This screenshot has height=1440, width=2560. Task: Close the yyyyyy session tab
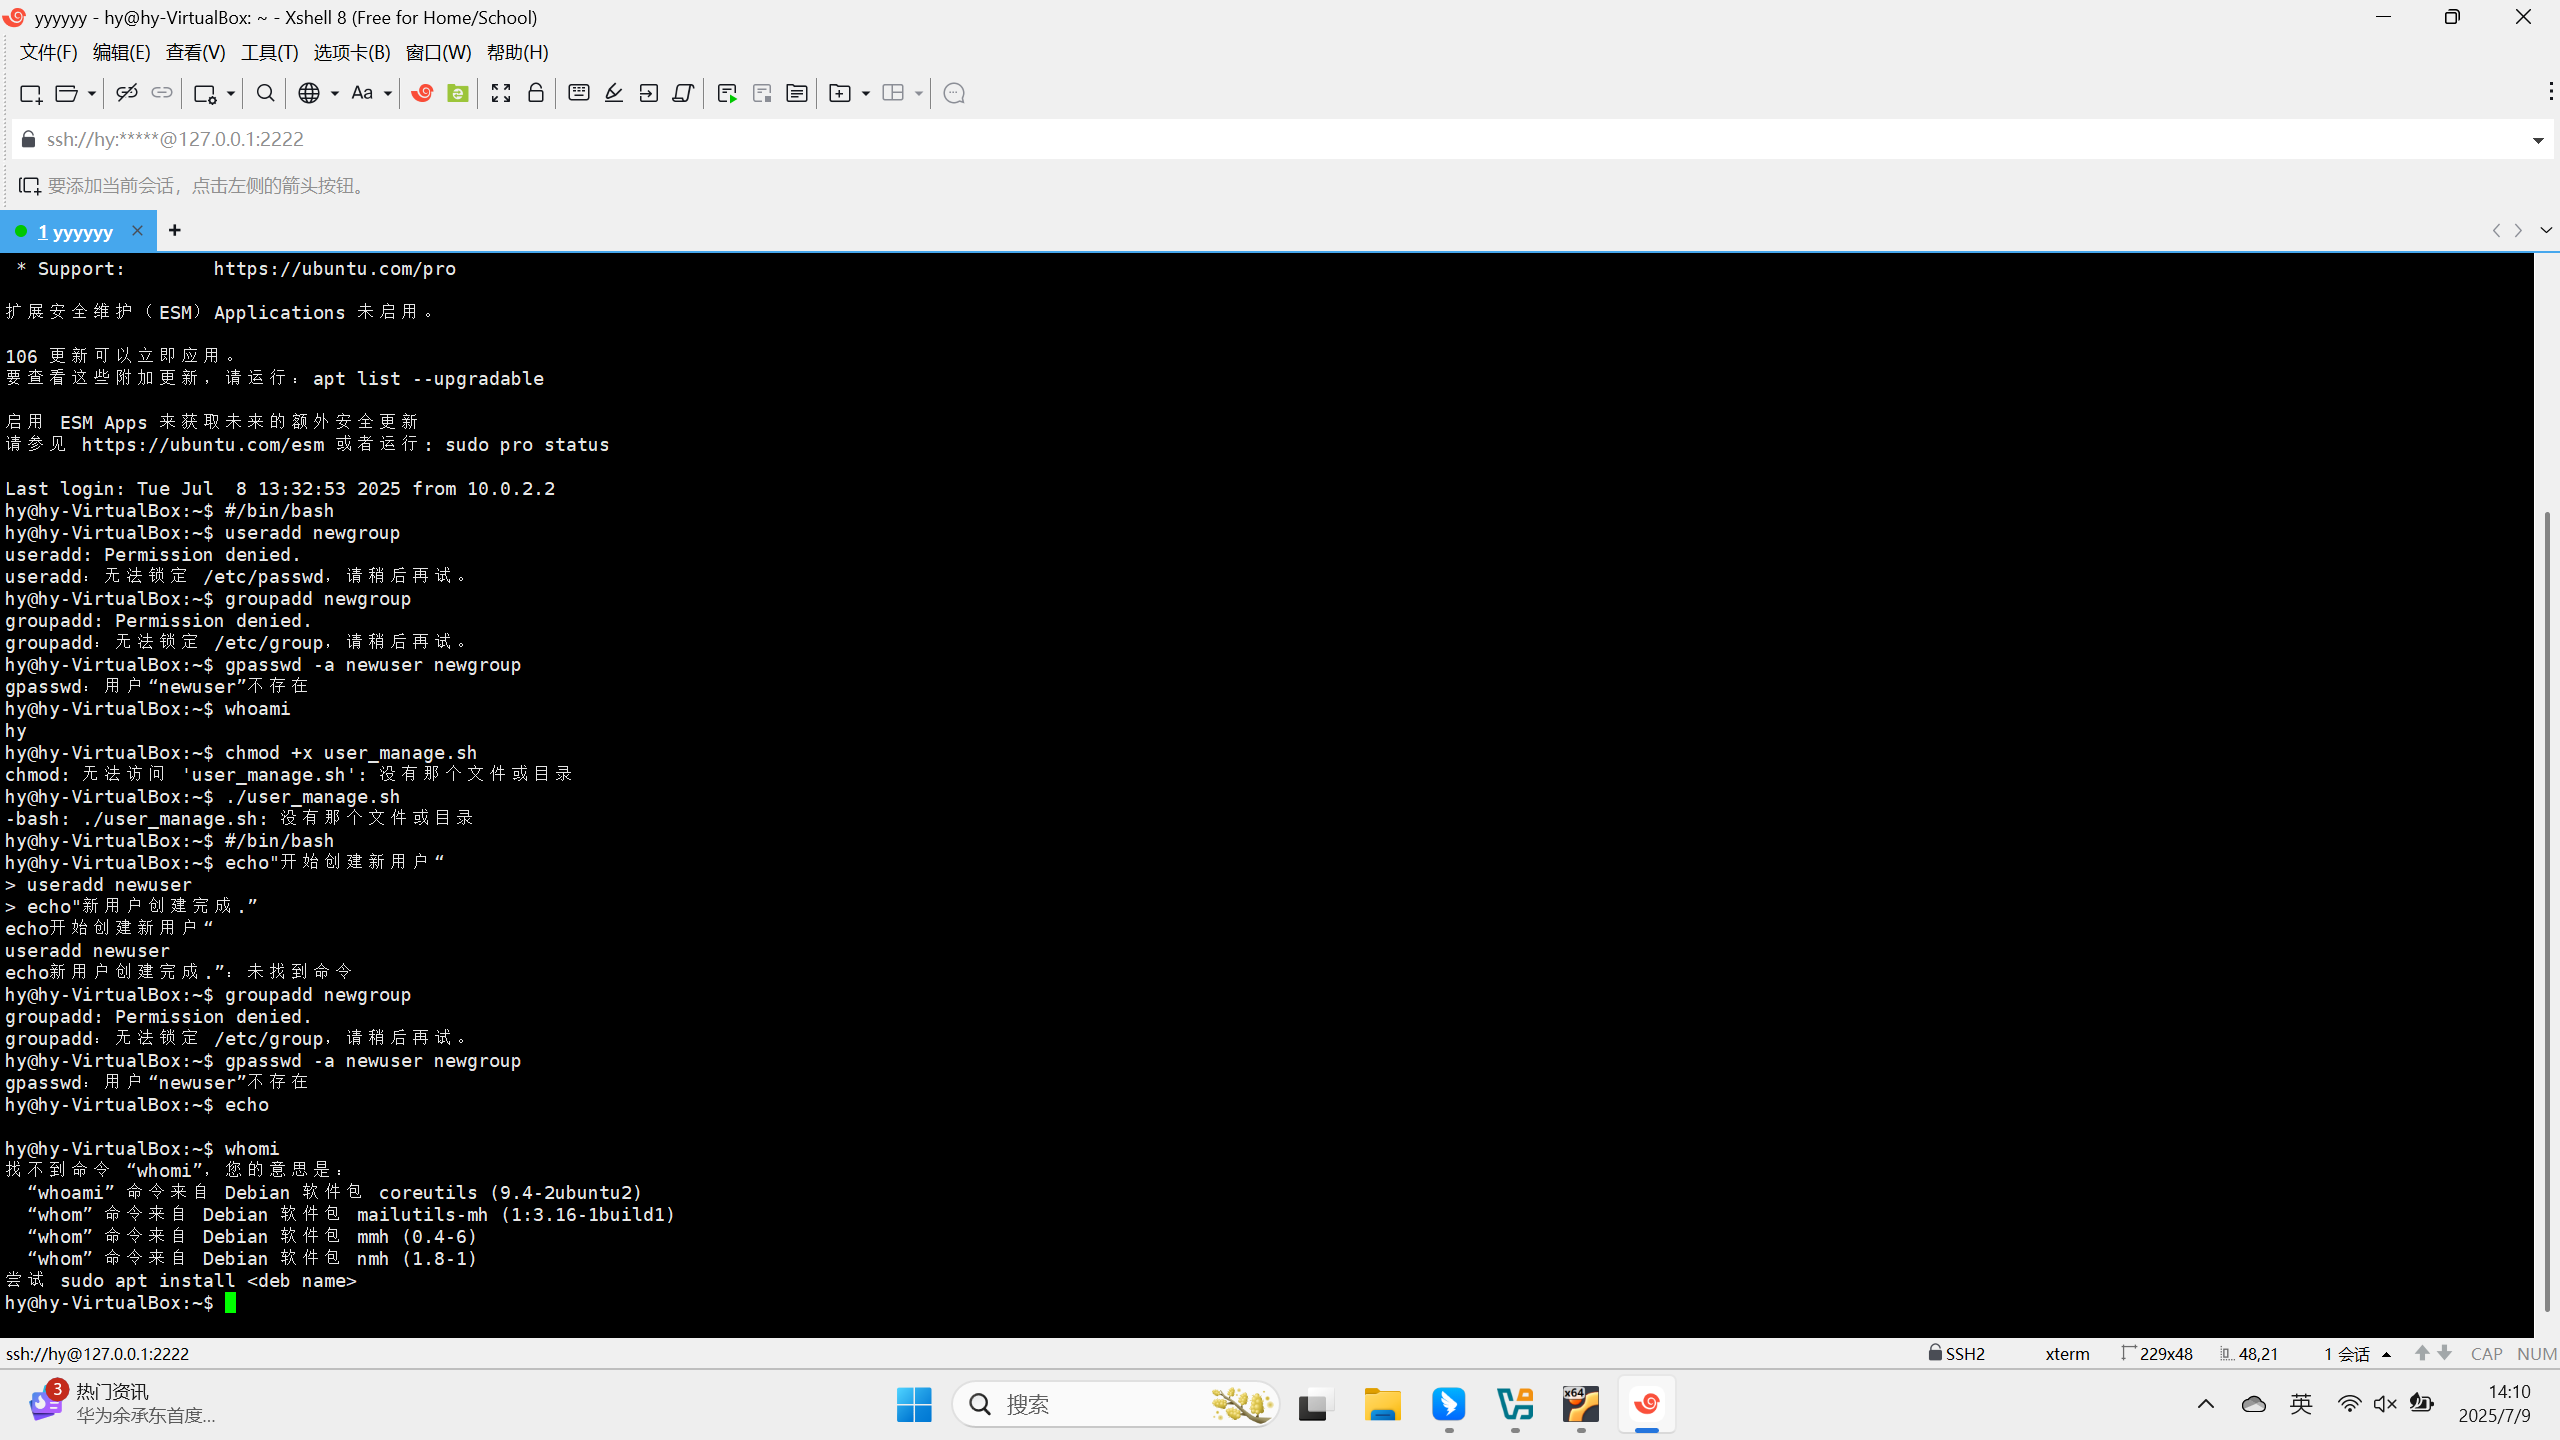[137, 231]
